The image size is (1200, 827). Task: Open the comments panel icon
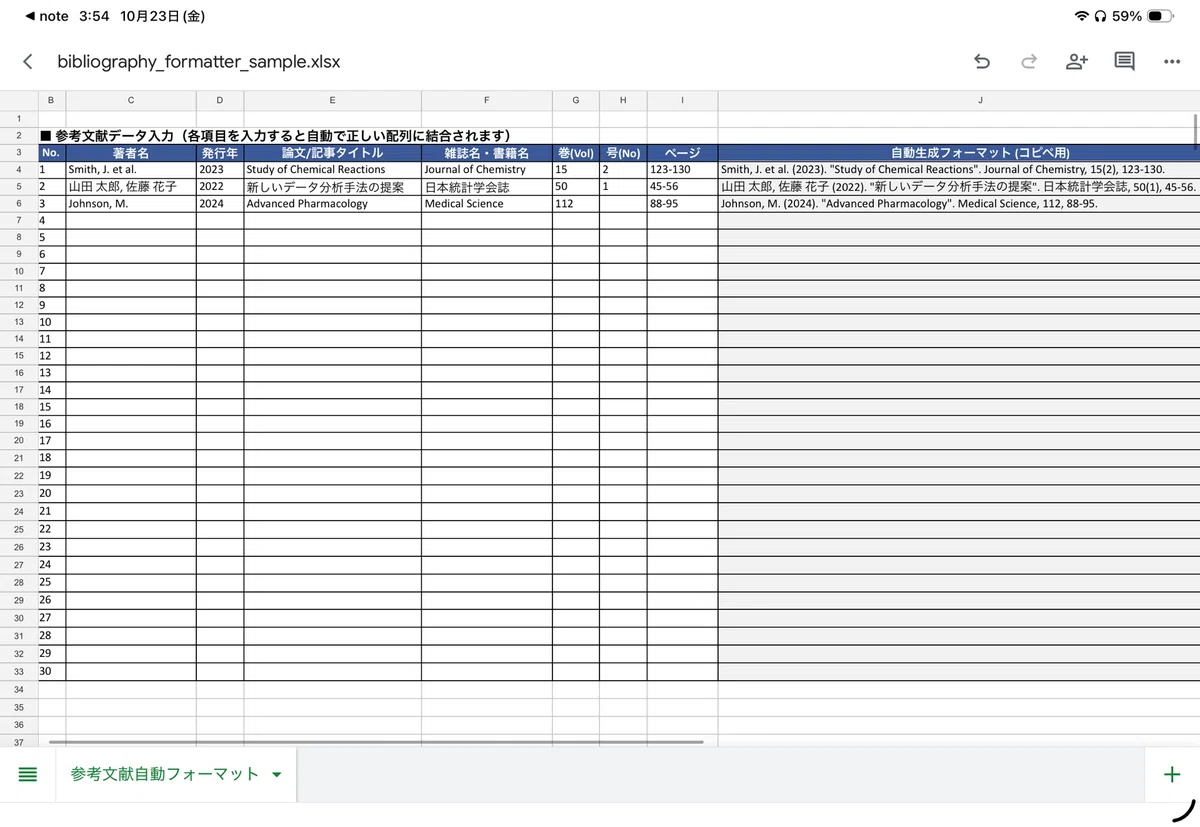(1125, 62)
